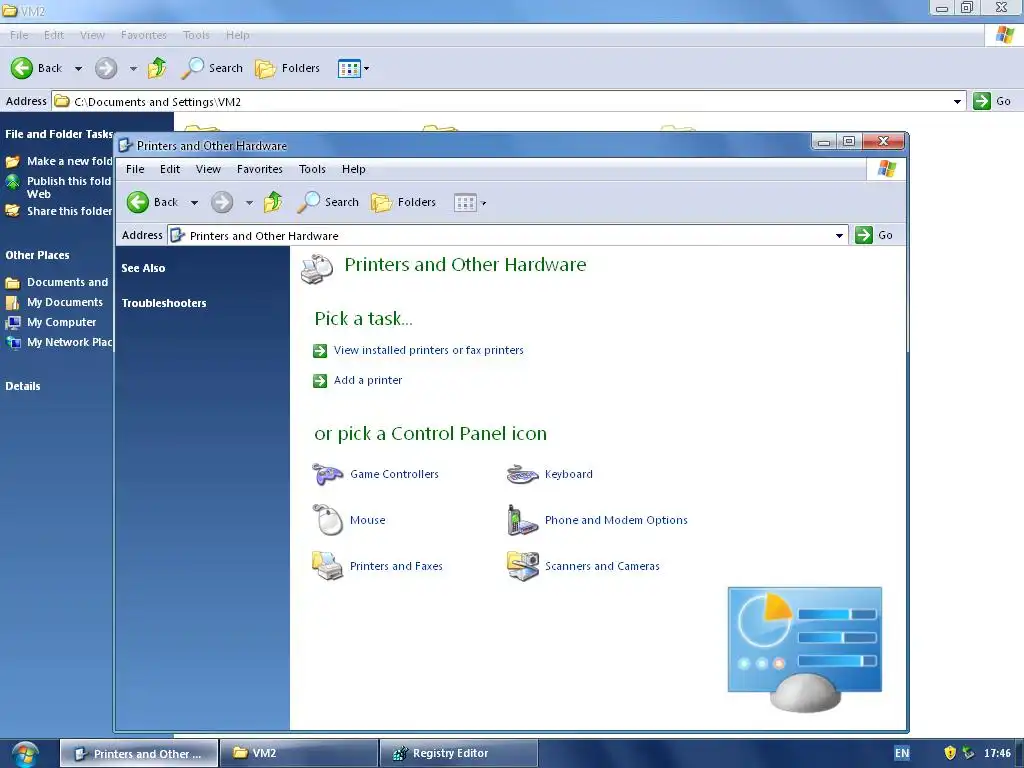Viewport: 1024px width, 768px height.
Task: Open Troubleshooters in the See Also pane
Action: coord(164,303)
